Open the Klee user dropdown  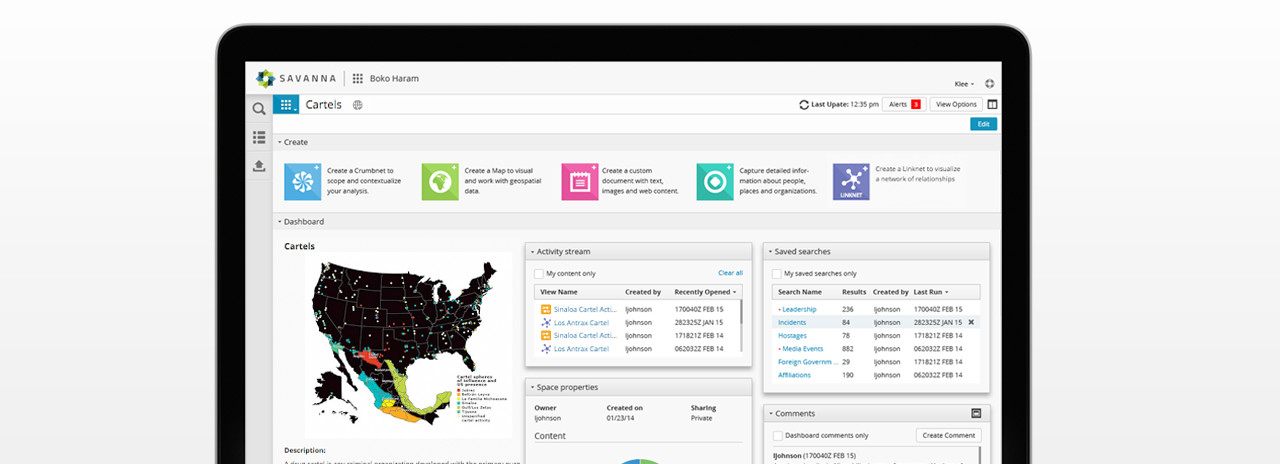coord(964,84)
